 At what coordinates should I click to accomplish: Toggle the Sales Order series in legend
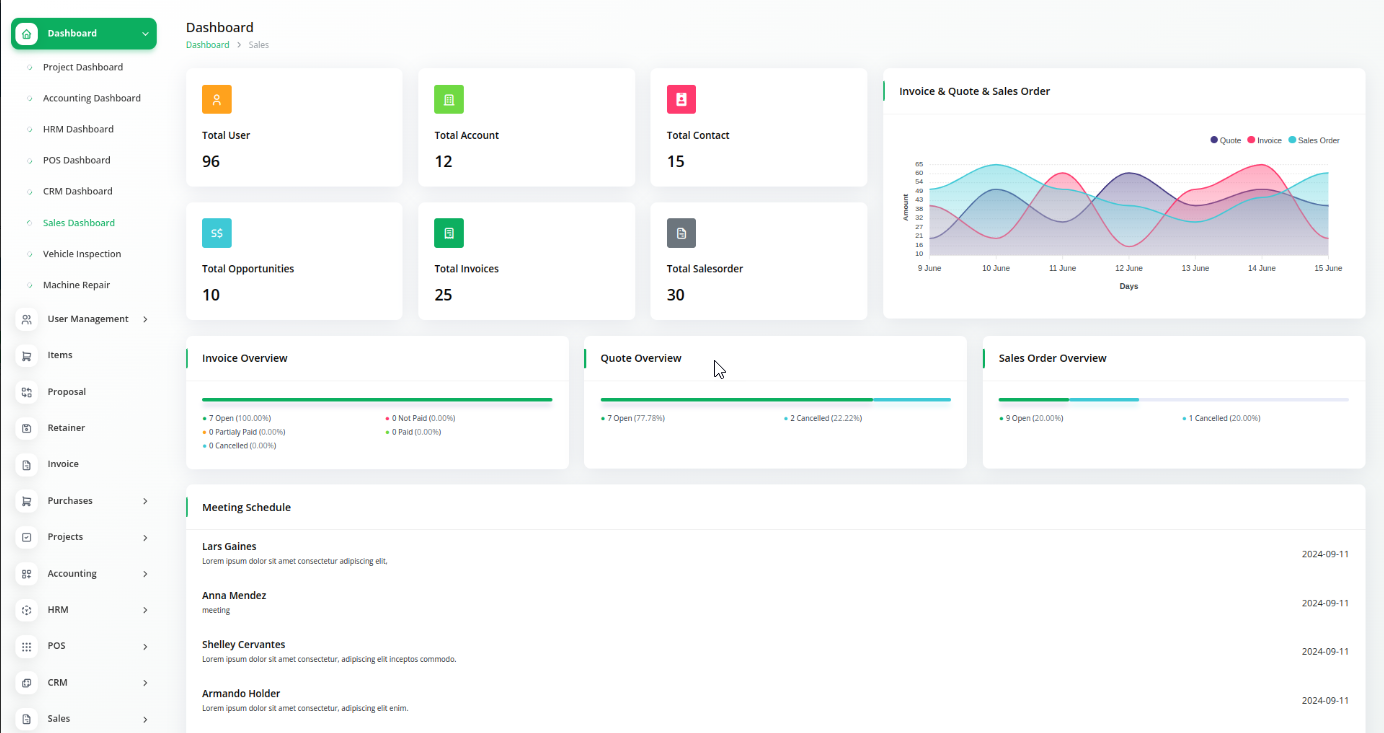pyautogui.click(x=1313, y=140)
